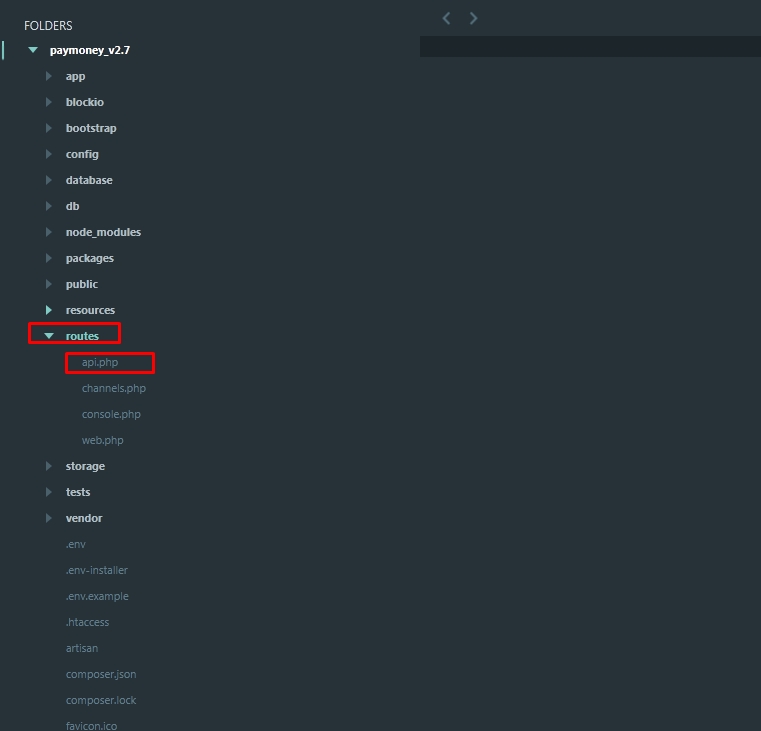Expand the storage folder arrow

48,466
